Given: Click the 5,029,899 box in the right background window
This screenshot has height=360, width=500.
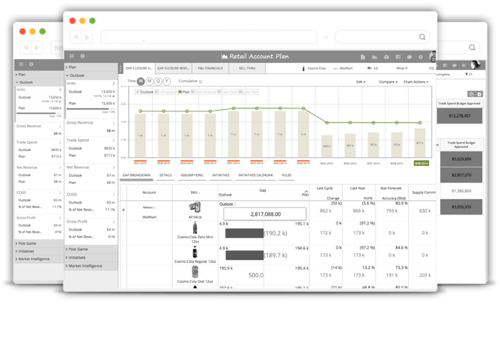Looking at the screenshot, I should point(461,159).
